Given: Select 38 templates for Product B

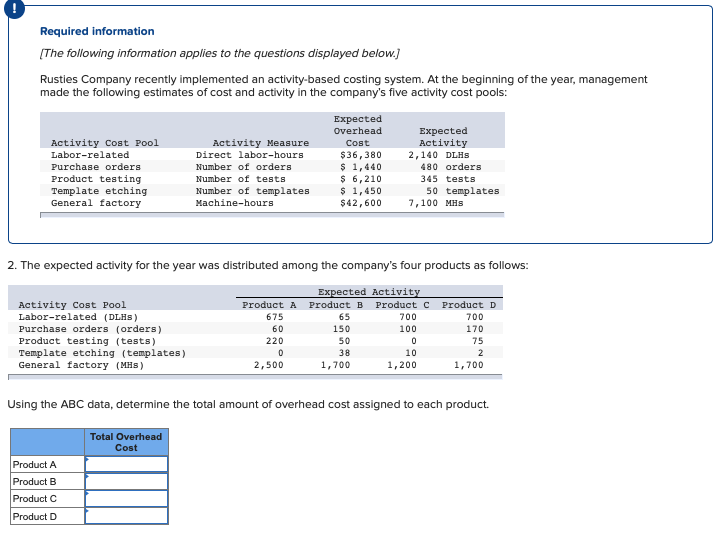Looking at the screenshot, I should pos(344,353).
